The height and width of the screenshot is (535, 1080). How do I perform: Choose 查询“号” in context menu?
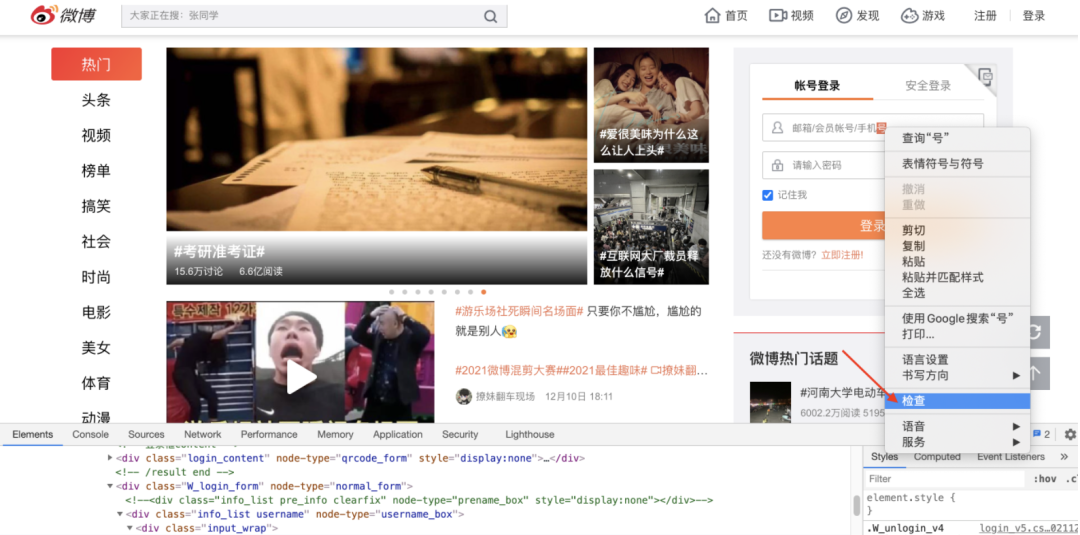coord(957,138)
